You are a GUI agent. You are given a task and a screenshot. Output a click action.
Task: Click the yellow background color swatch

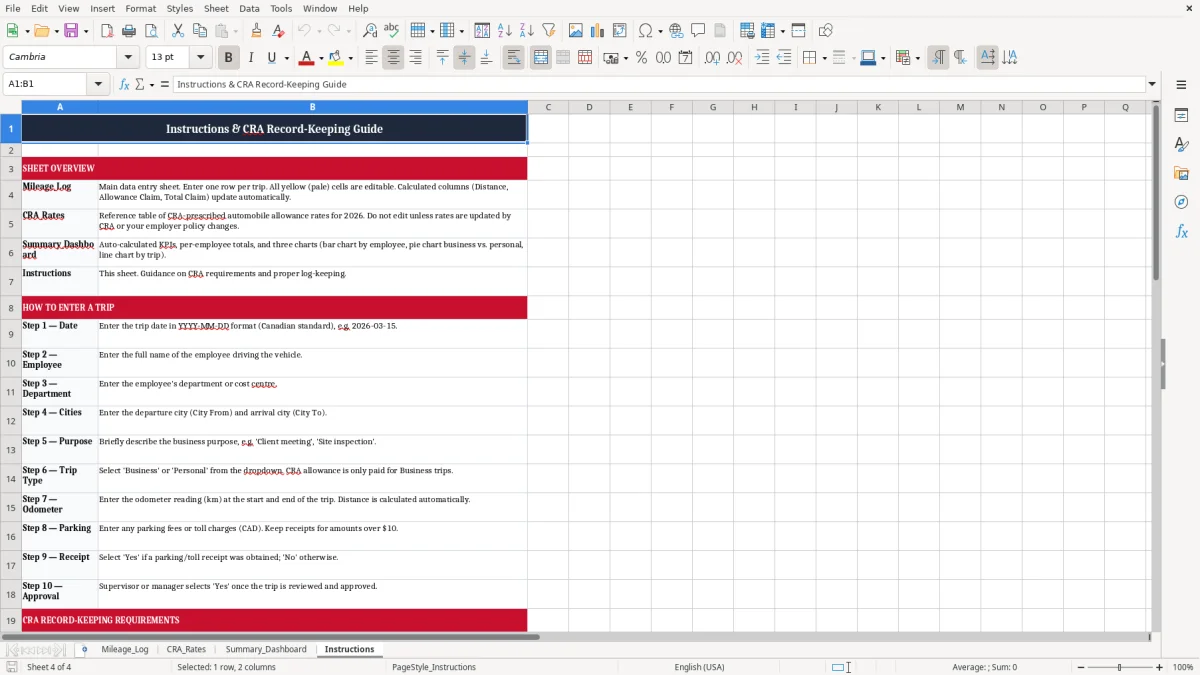coord(335,58)
